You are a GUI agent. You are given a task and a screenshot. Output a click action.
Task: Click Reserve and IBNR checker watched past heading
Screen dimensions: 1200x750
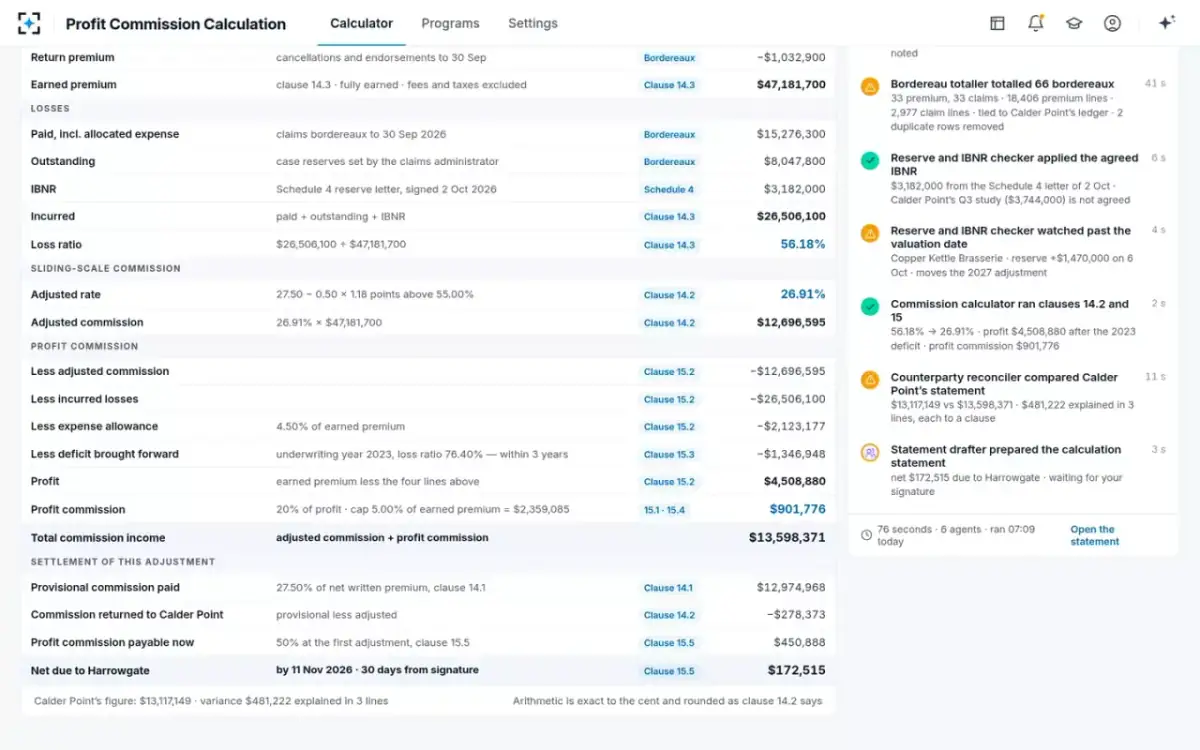tap(1011, 237)
